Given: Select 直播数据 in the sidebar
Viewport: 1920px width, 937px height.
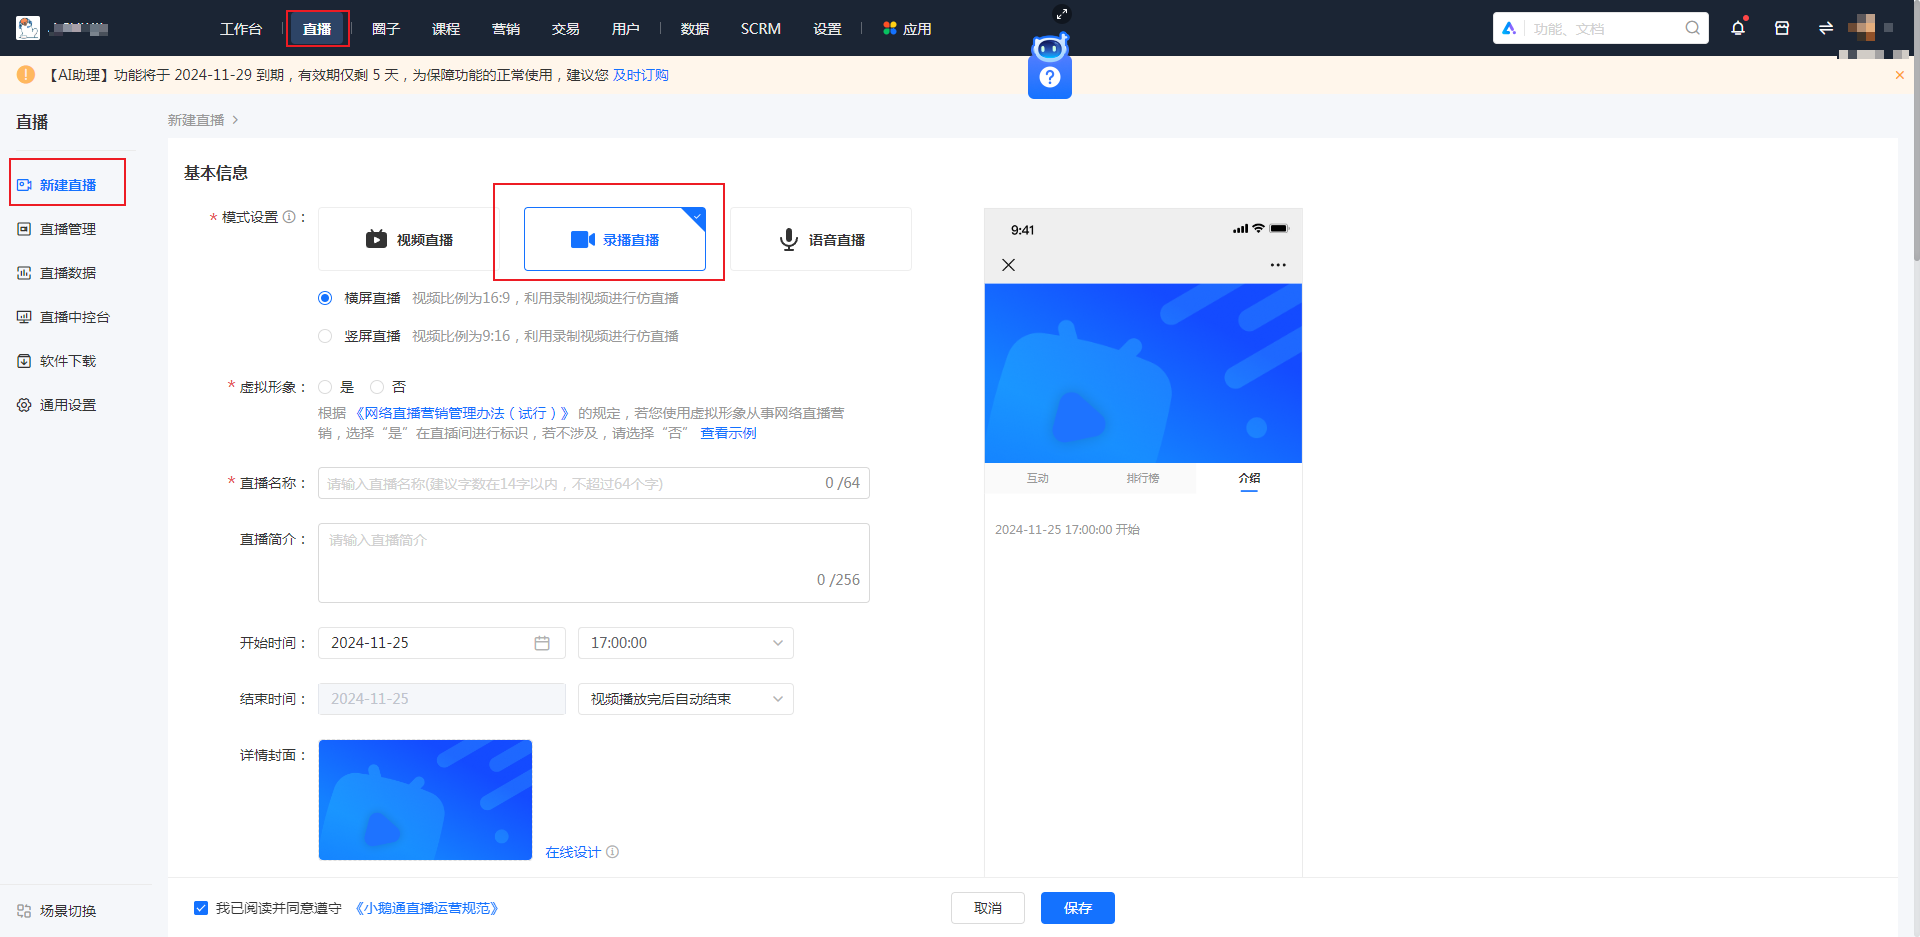Looking at the screenshot, I should pyautogui.click(x=67, y=272).
